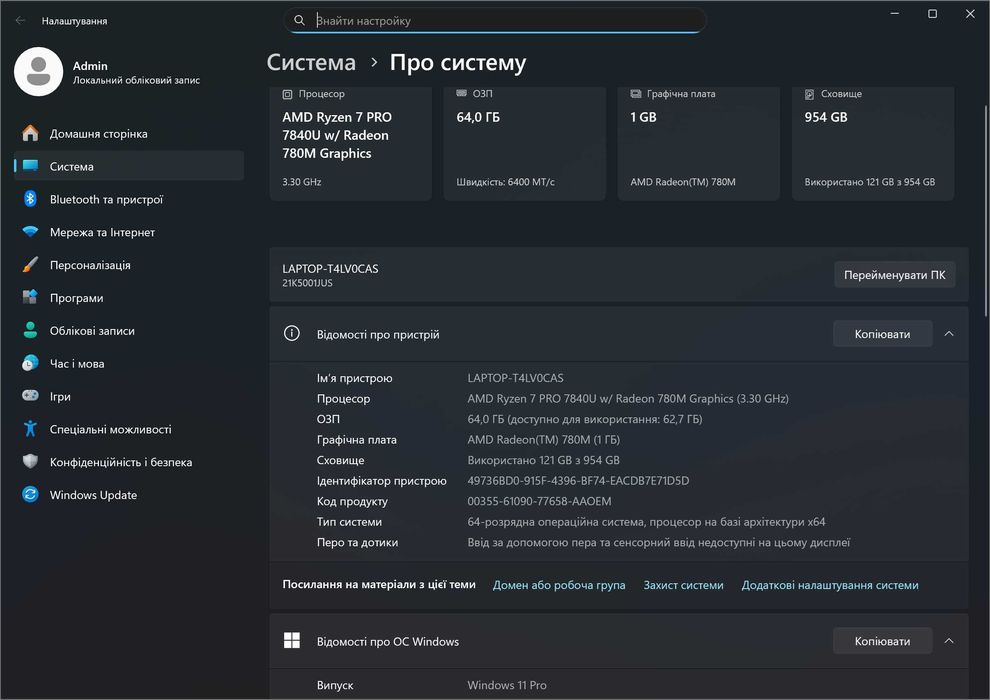
Task: Click the Windows logo beside Відомості про ОС Windows
Action: tap(292, 641)
